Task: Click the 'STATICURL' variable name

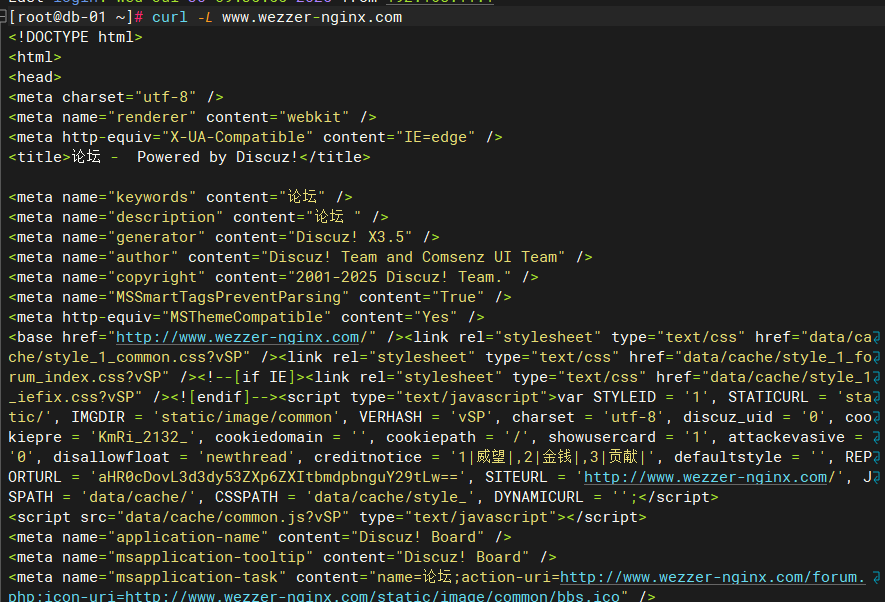Action: coord(768,397)
